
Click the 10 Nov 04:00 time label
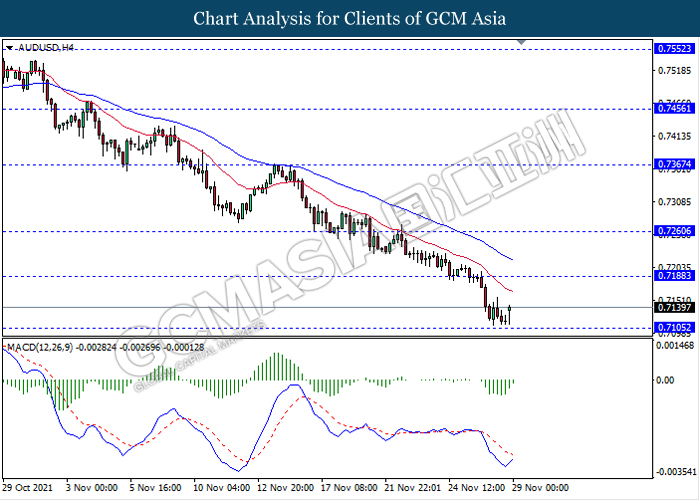221,487
